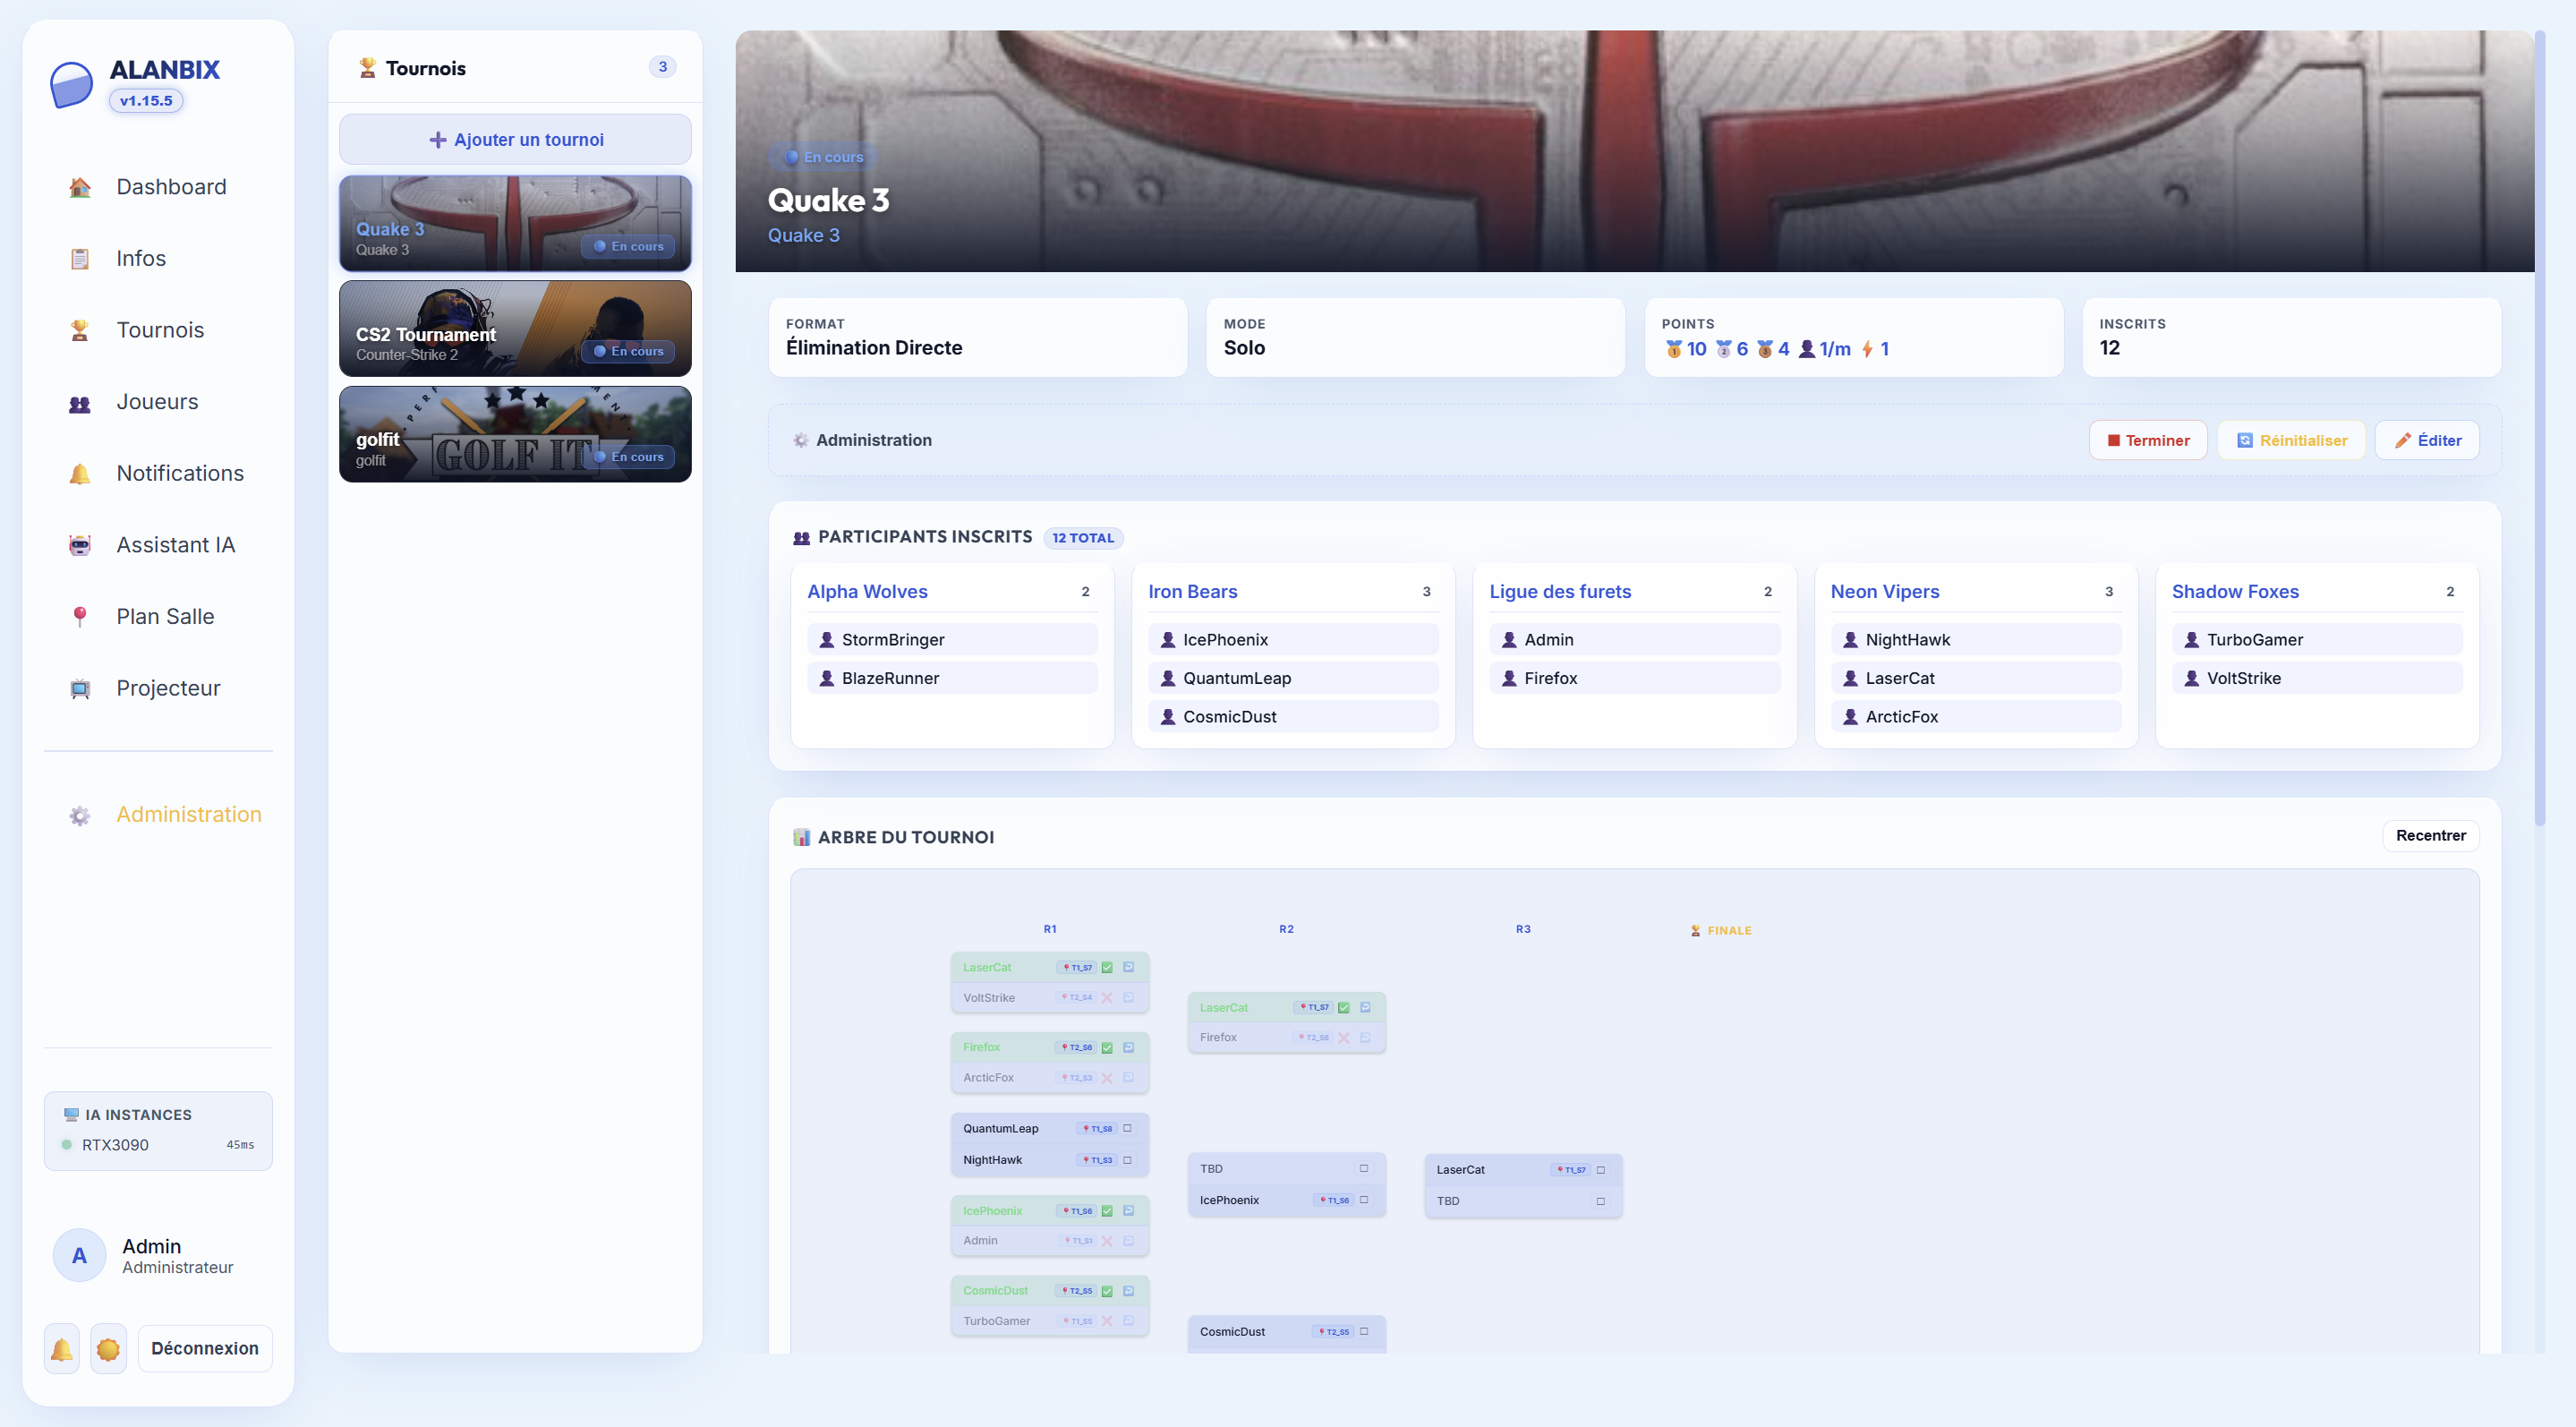Check the winner box for QuantumLeap
The height and width of the screenshot is (1427, 2576).
click(x=1127, y=1128)
